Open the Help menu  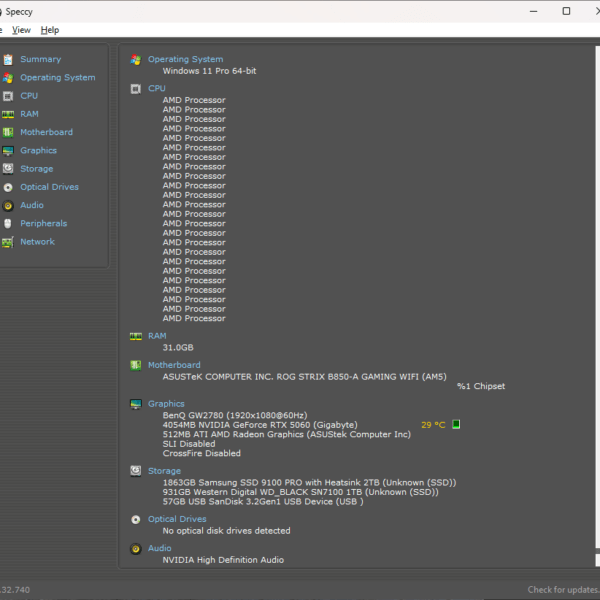50,30
